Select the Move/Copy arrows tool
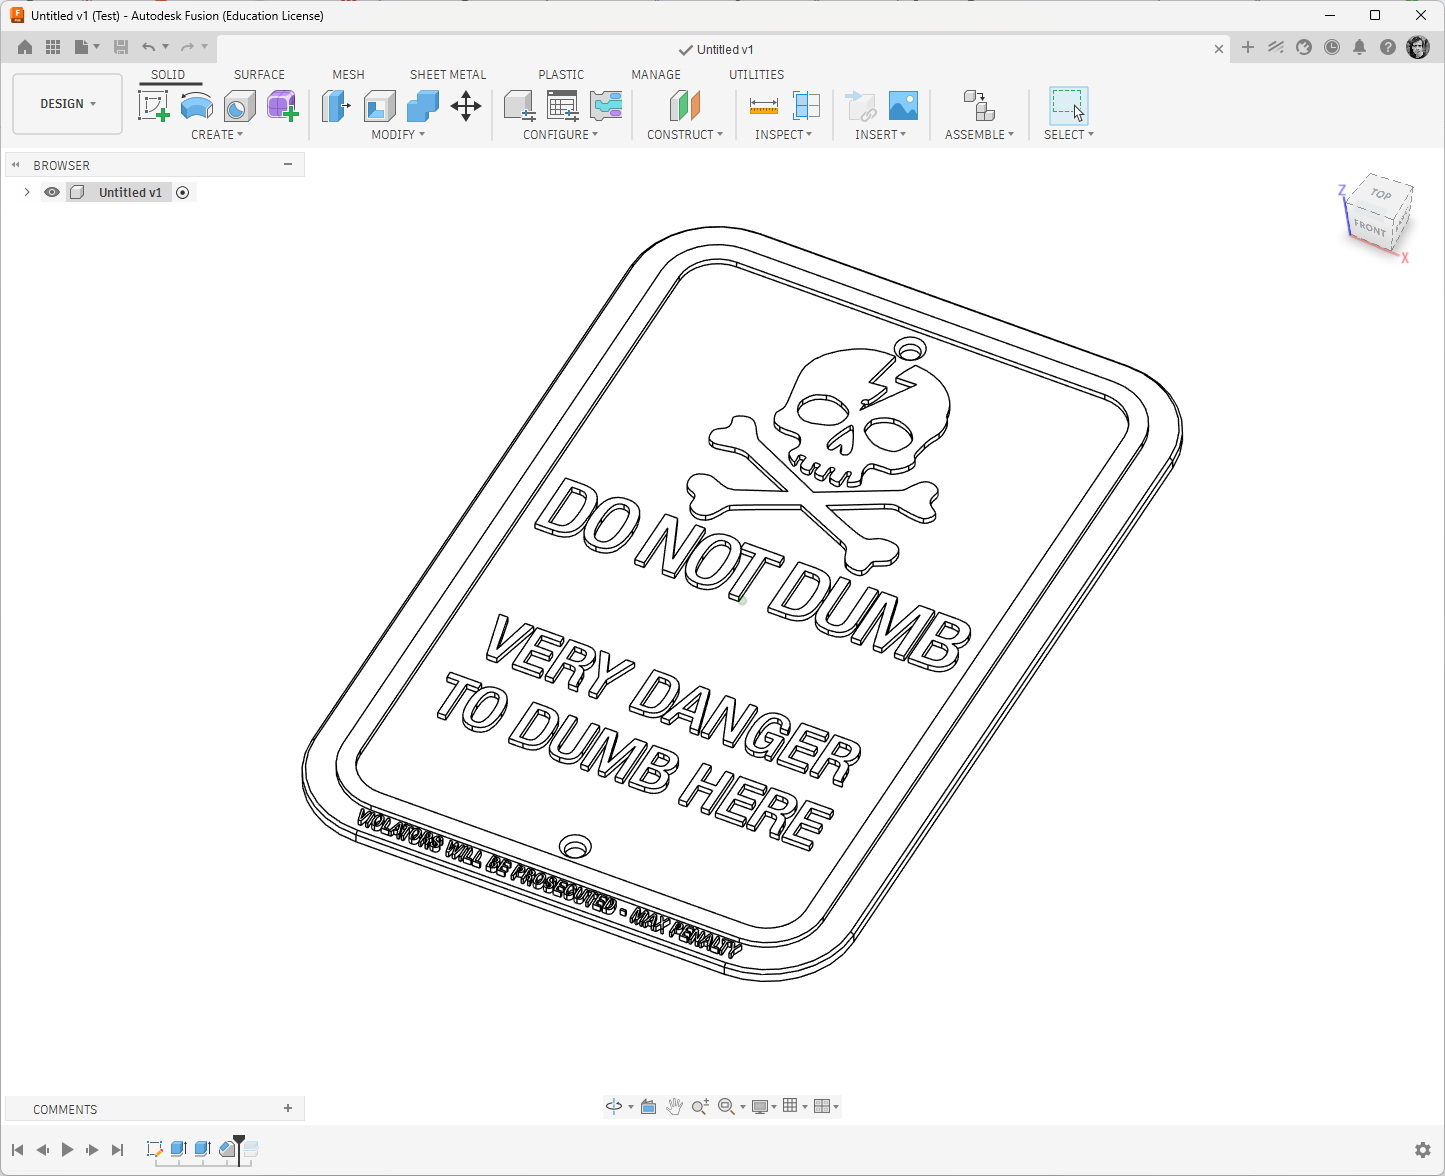 (466, 106)
